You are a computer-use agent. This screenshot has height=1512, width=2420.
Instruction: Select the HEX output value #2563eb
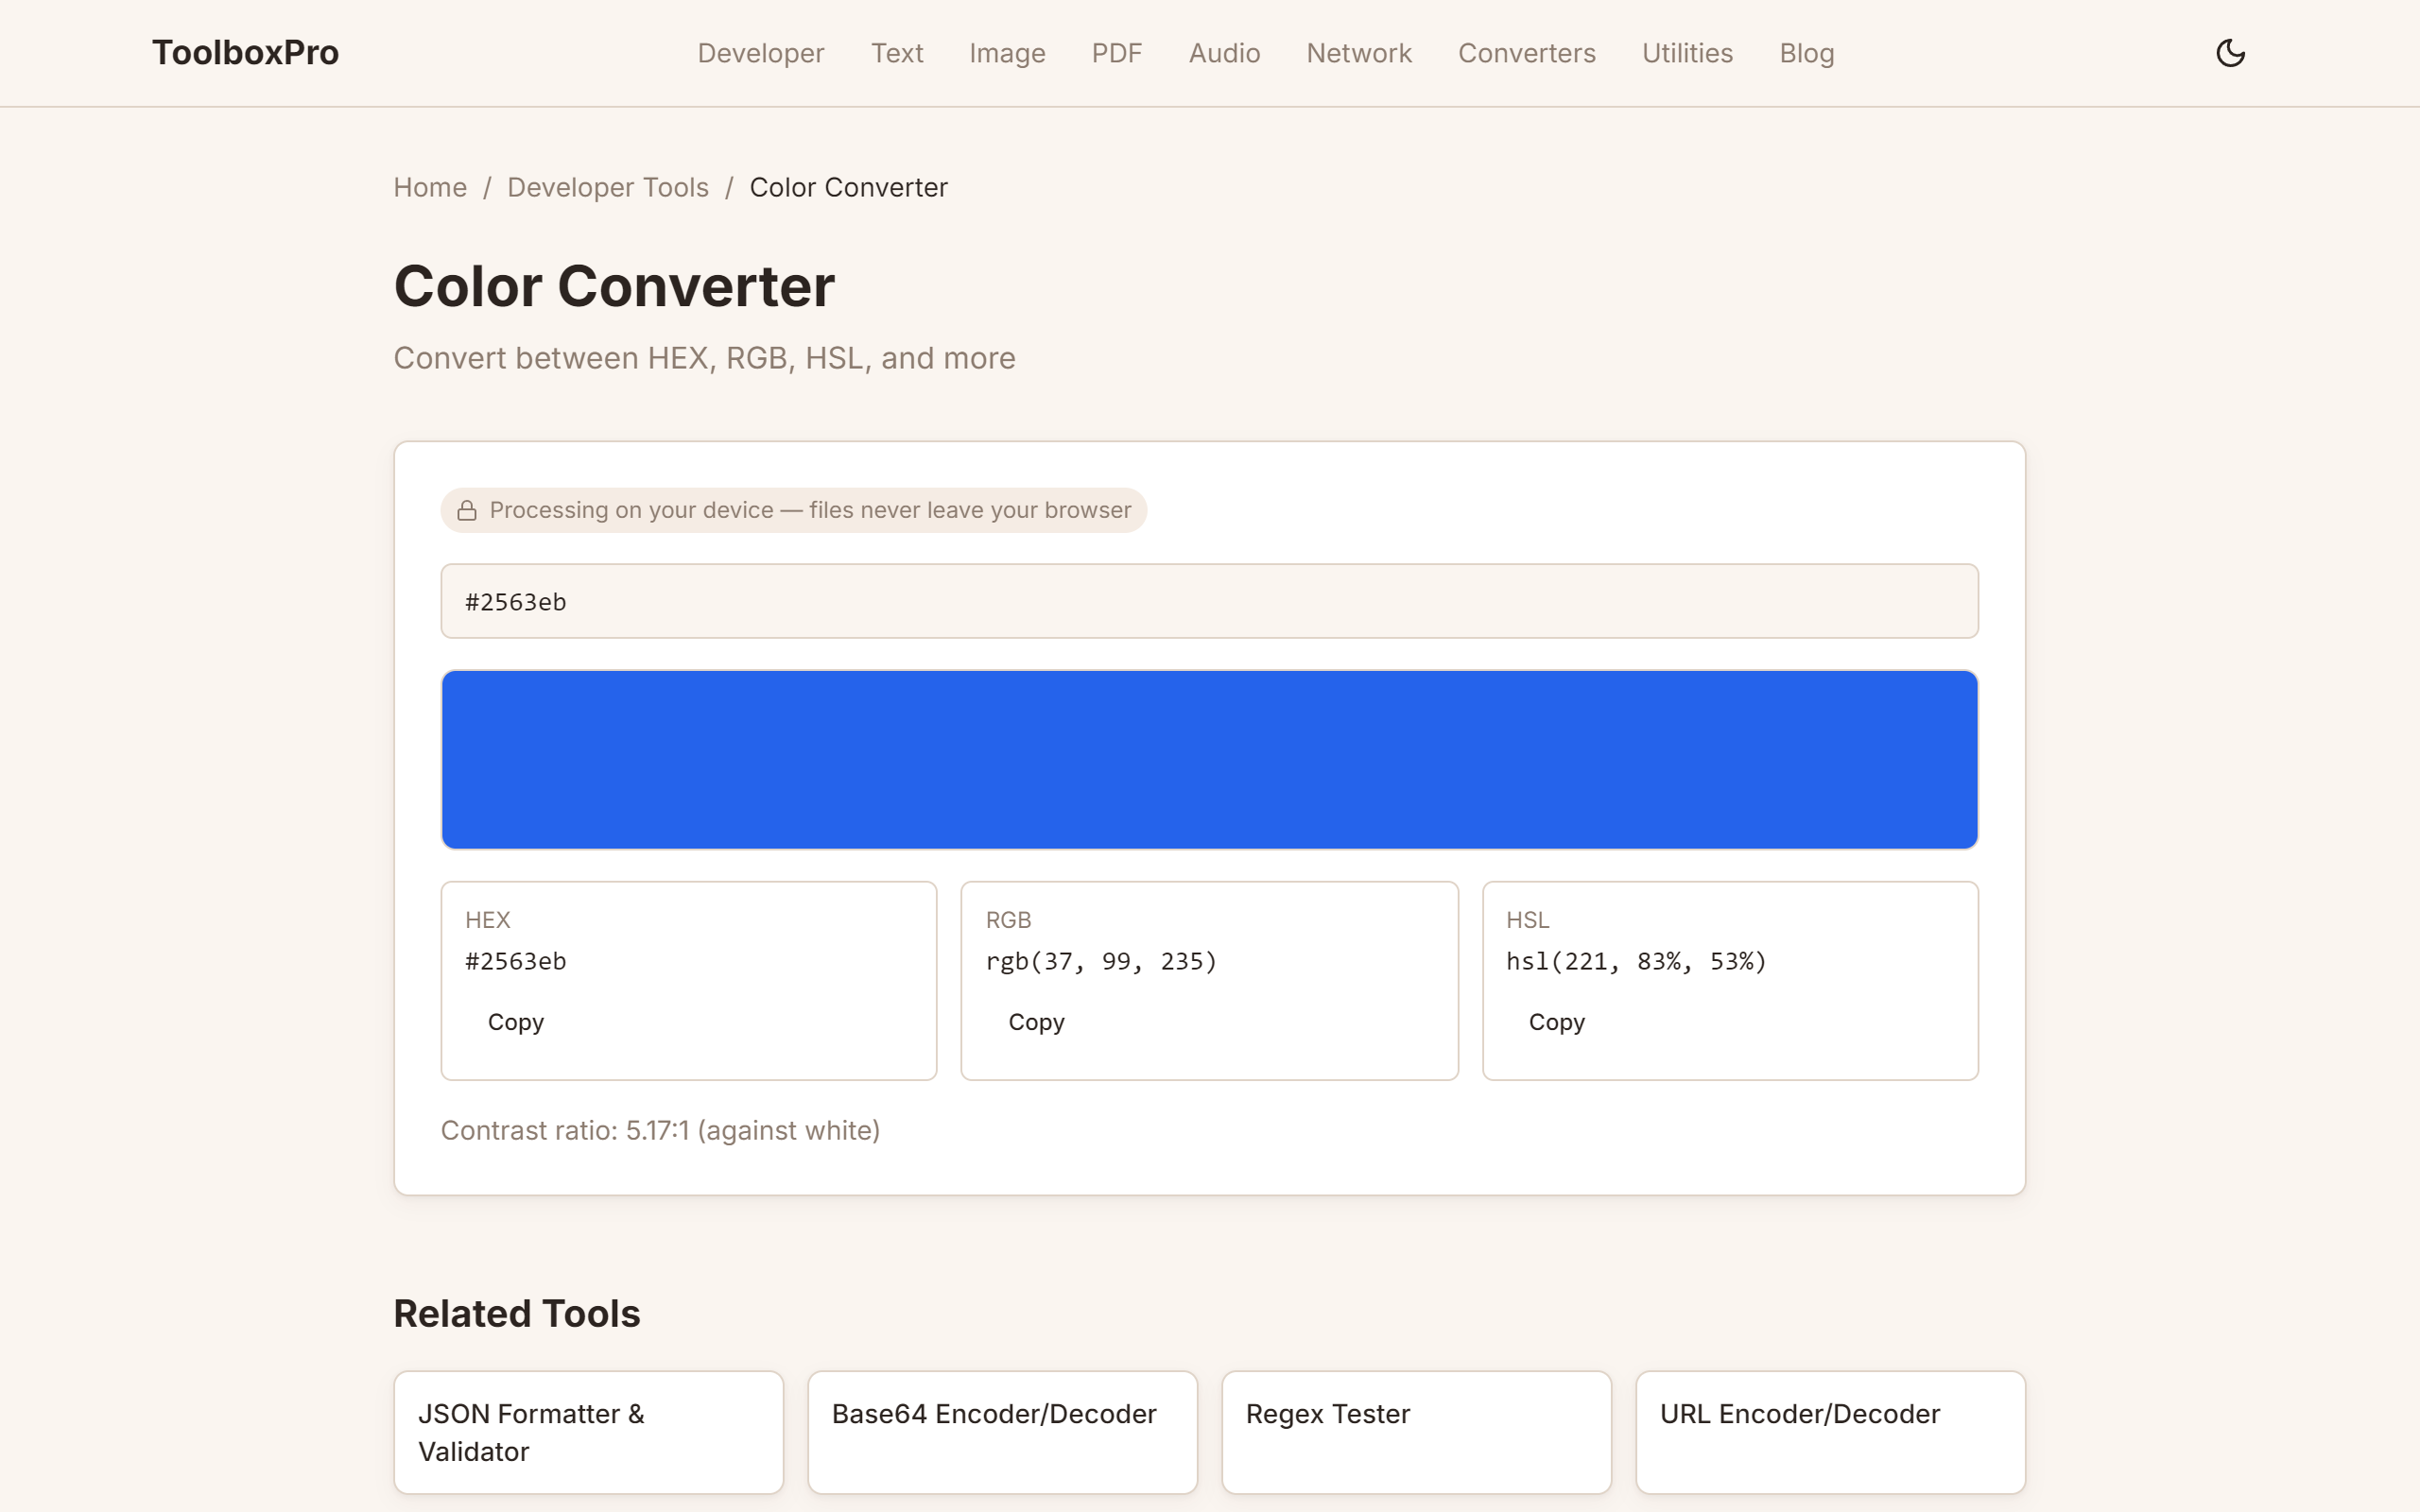(516, 961)
